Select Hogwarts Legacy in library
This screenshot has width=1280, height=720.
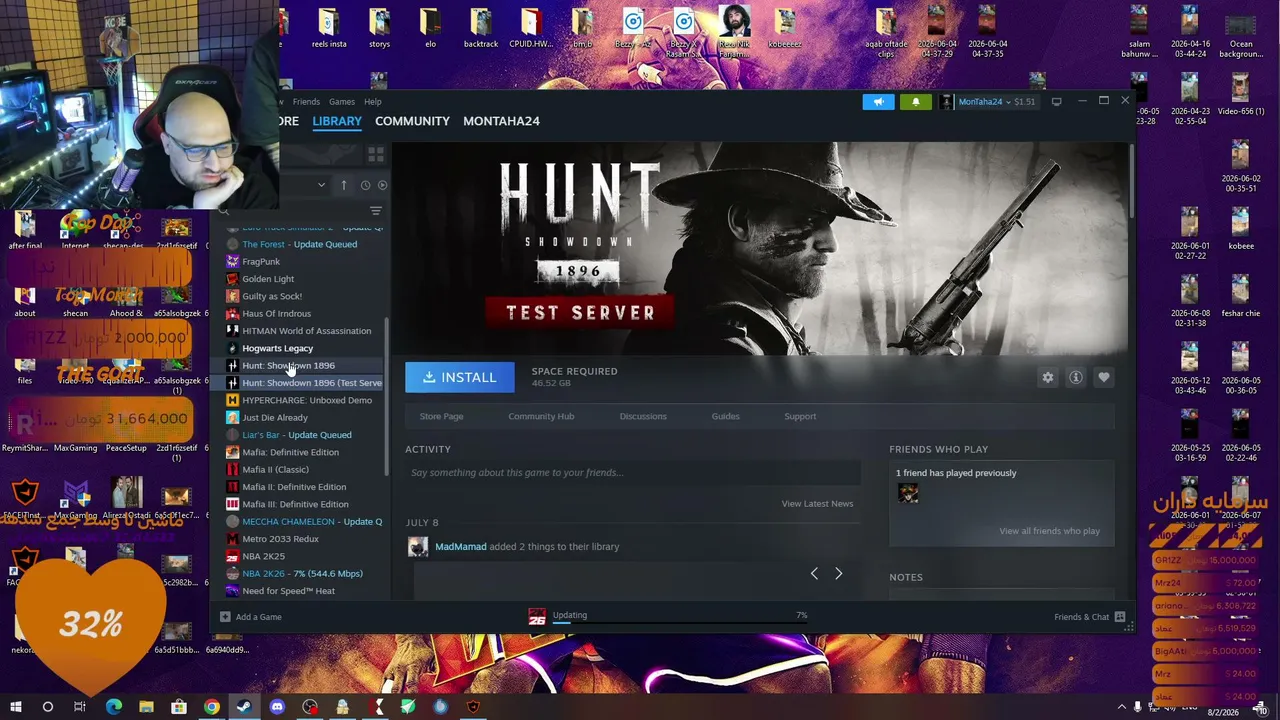click(277, 348)
